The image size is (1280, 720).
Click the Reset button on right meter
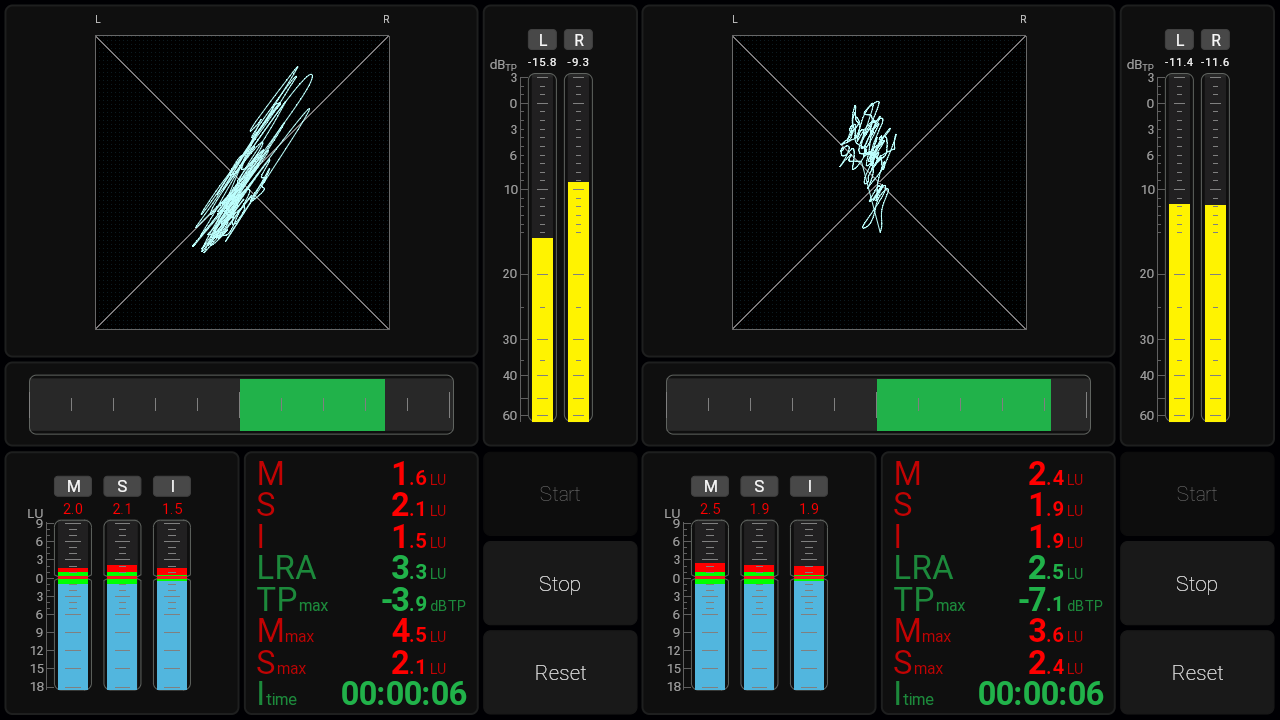[x=1196, y=673]
